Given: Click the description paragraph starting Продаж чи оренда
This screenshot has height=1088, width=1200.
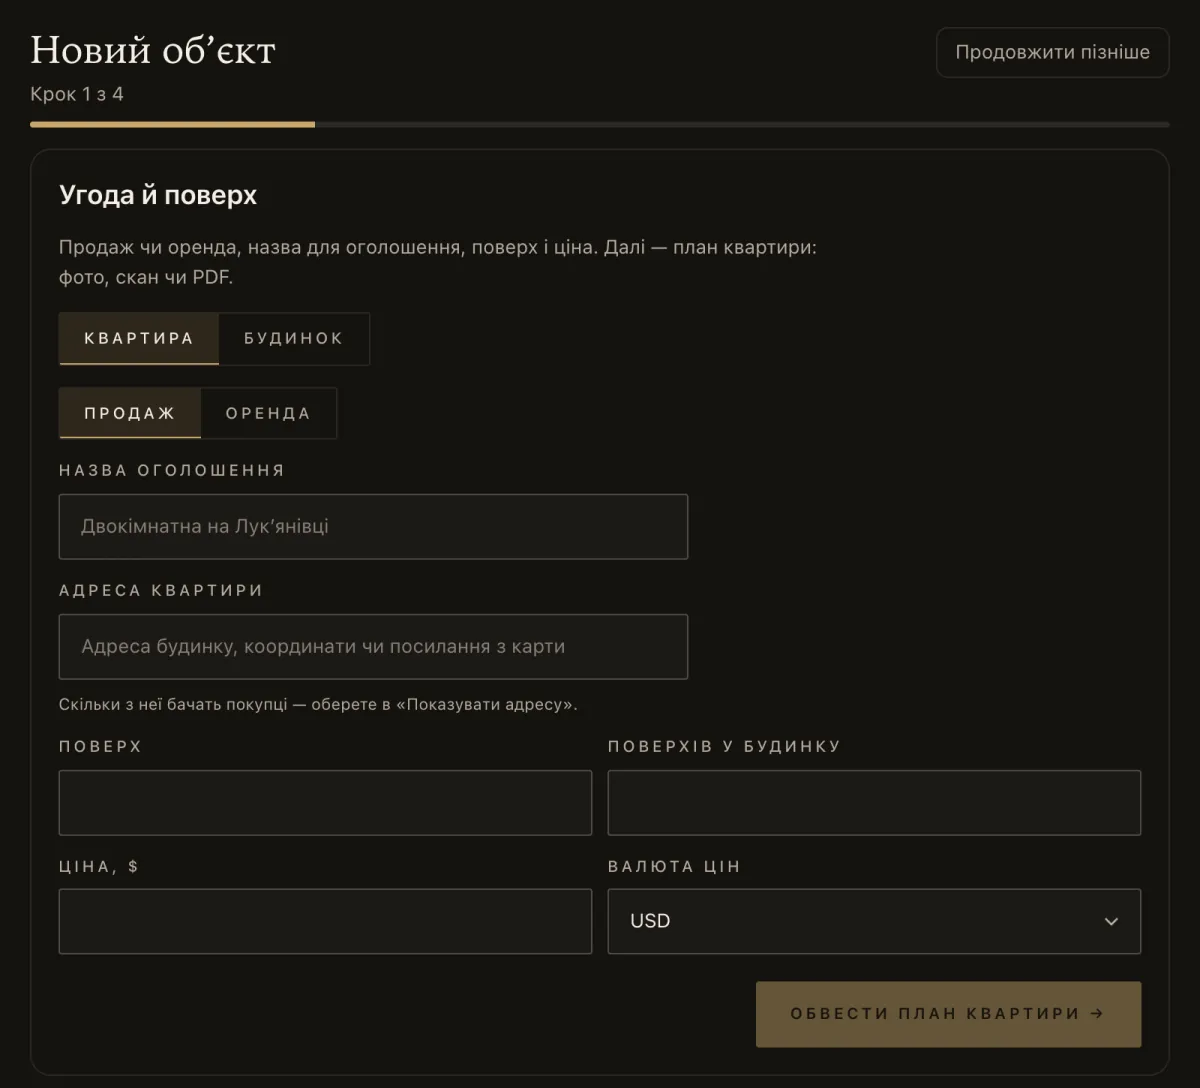Looking at the screenshot, I should coord(438,262).
